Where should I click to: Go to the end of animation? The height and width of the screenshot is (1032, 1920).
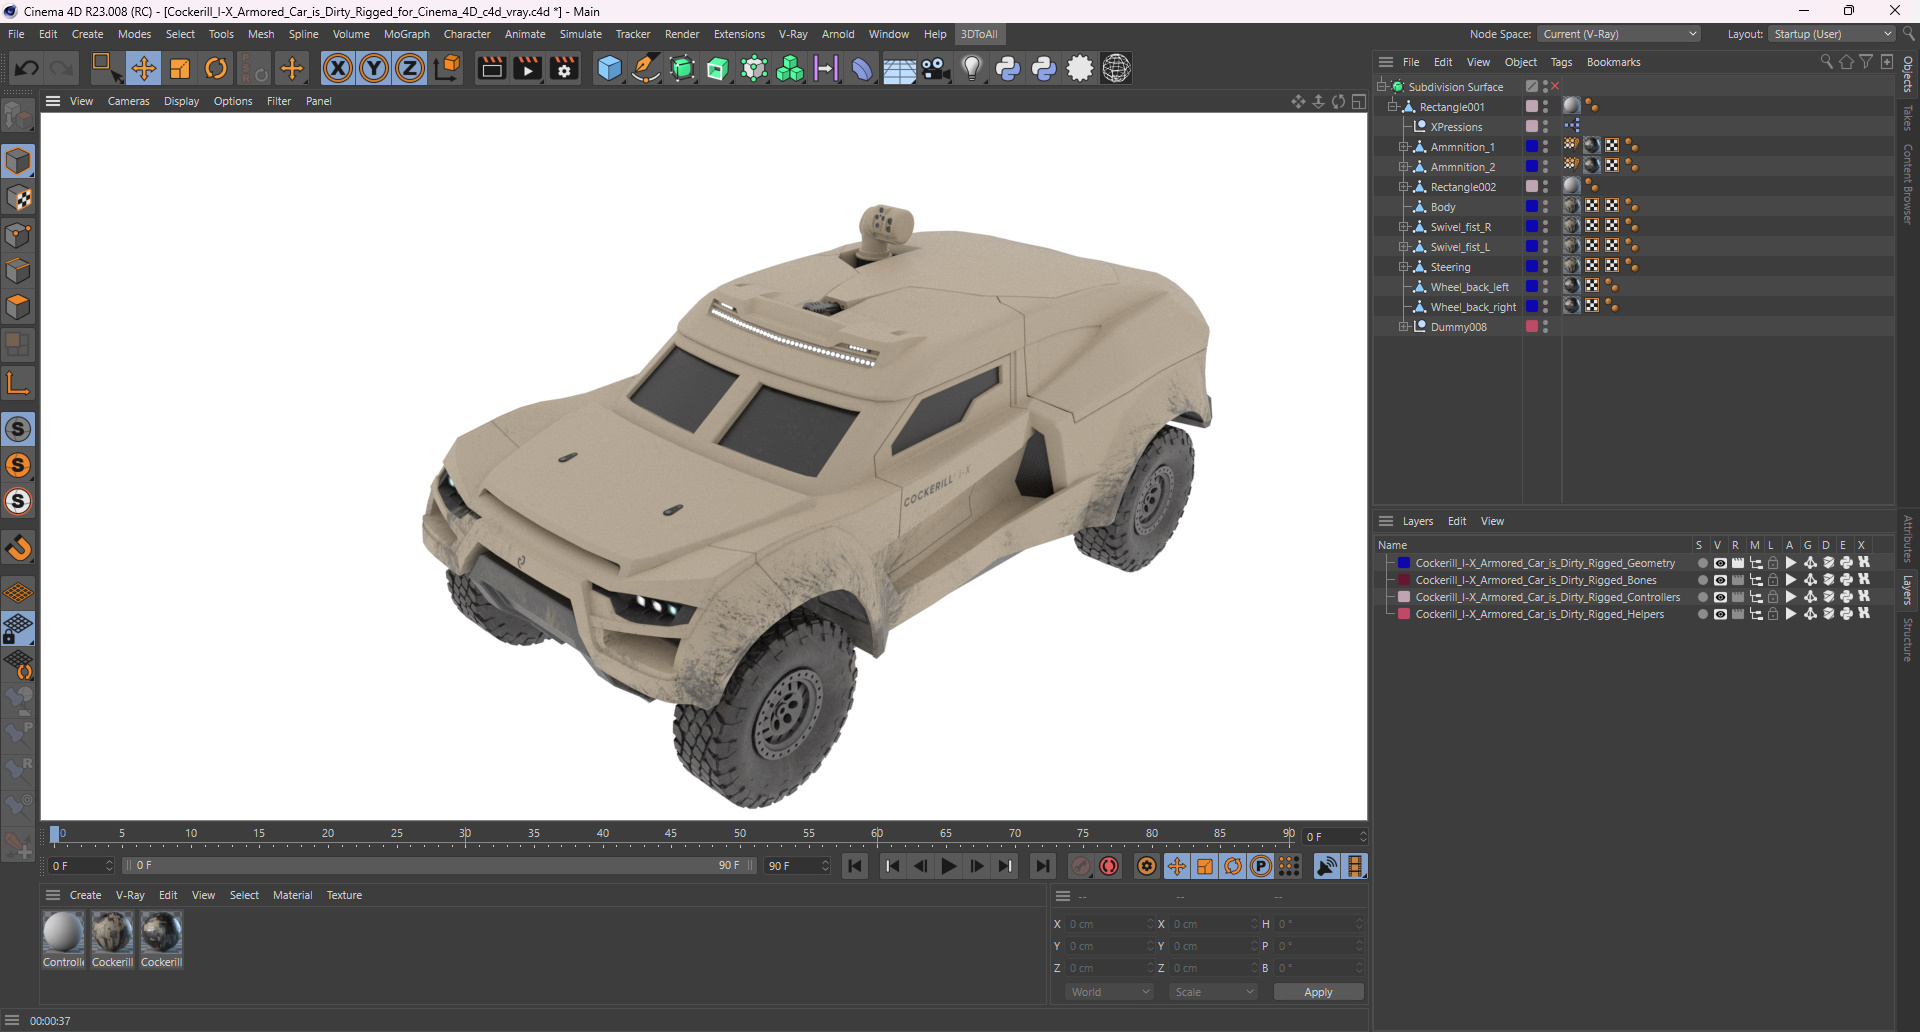[x=1043, y=866]
